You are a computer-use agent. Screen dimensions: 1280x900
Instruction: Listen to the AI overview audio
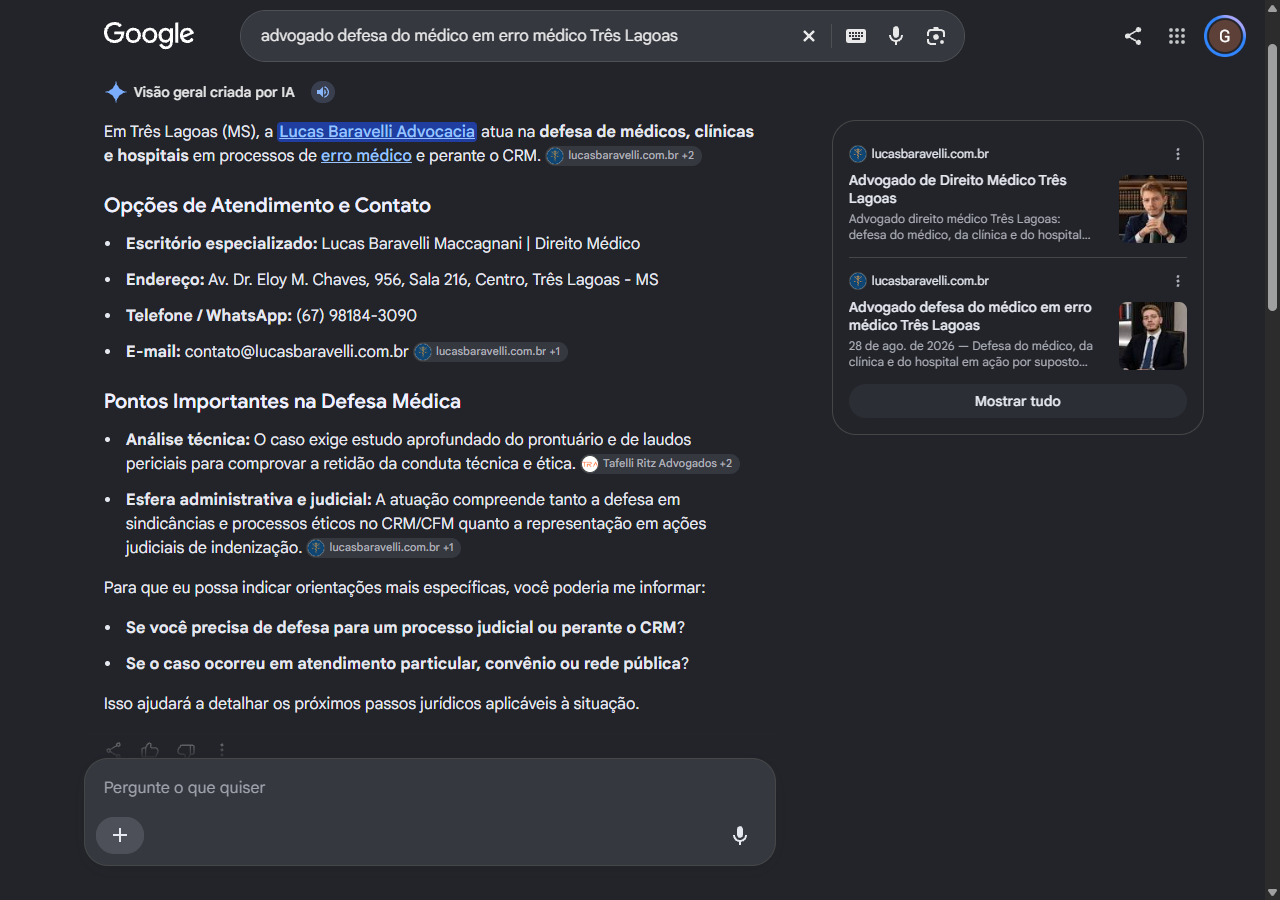322,92
